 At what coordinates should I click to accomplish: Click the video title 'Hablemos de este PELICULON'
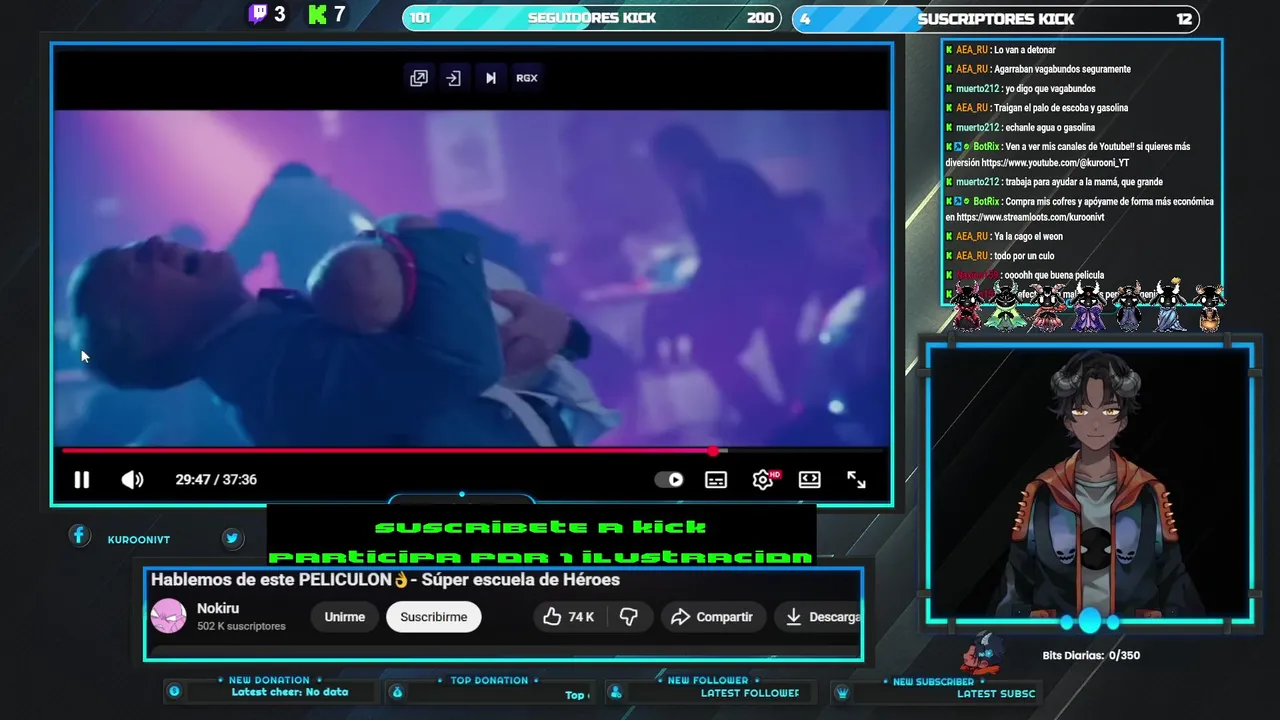[385, 580]
